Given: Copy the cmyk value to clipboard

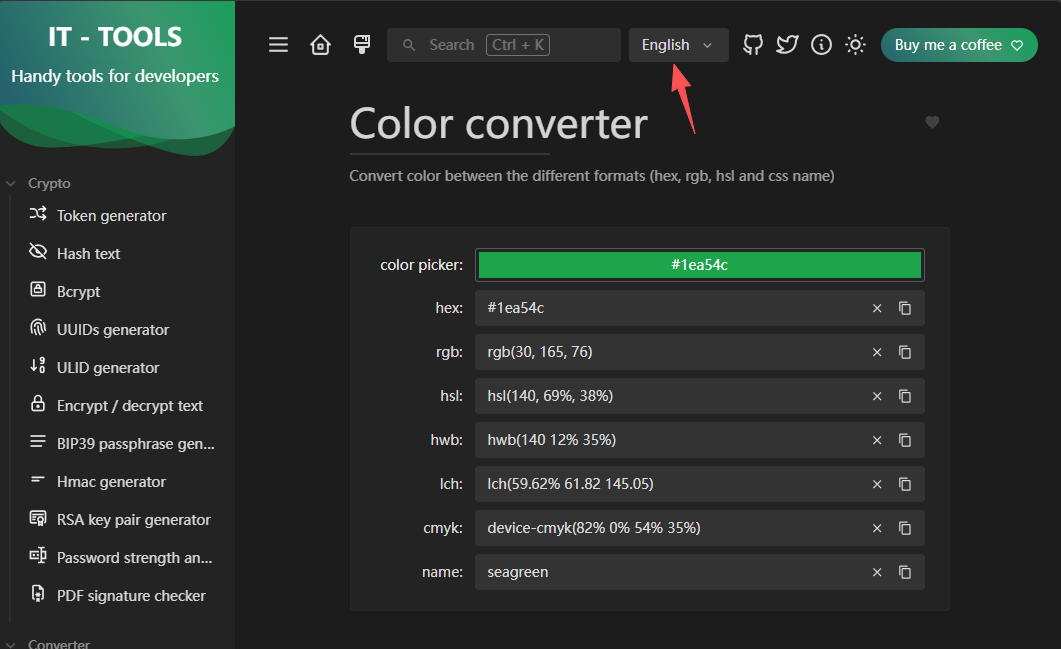Looking at the screenshot, I should (x=905, y=528).
